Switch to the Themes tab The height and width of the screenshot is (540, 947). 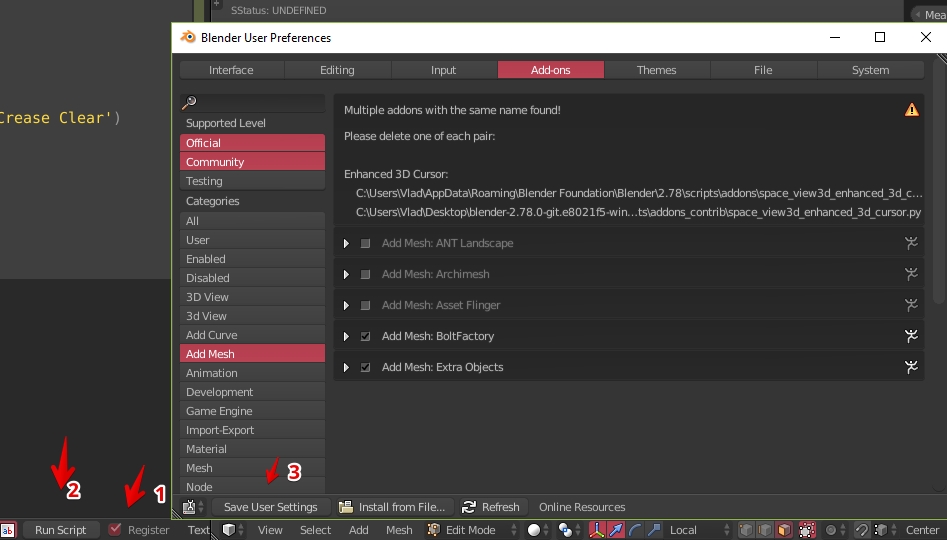tap(656, 70)
